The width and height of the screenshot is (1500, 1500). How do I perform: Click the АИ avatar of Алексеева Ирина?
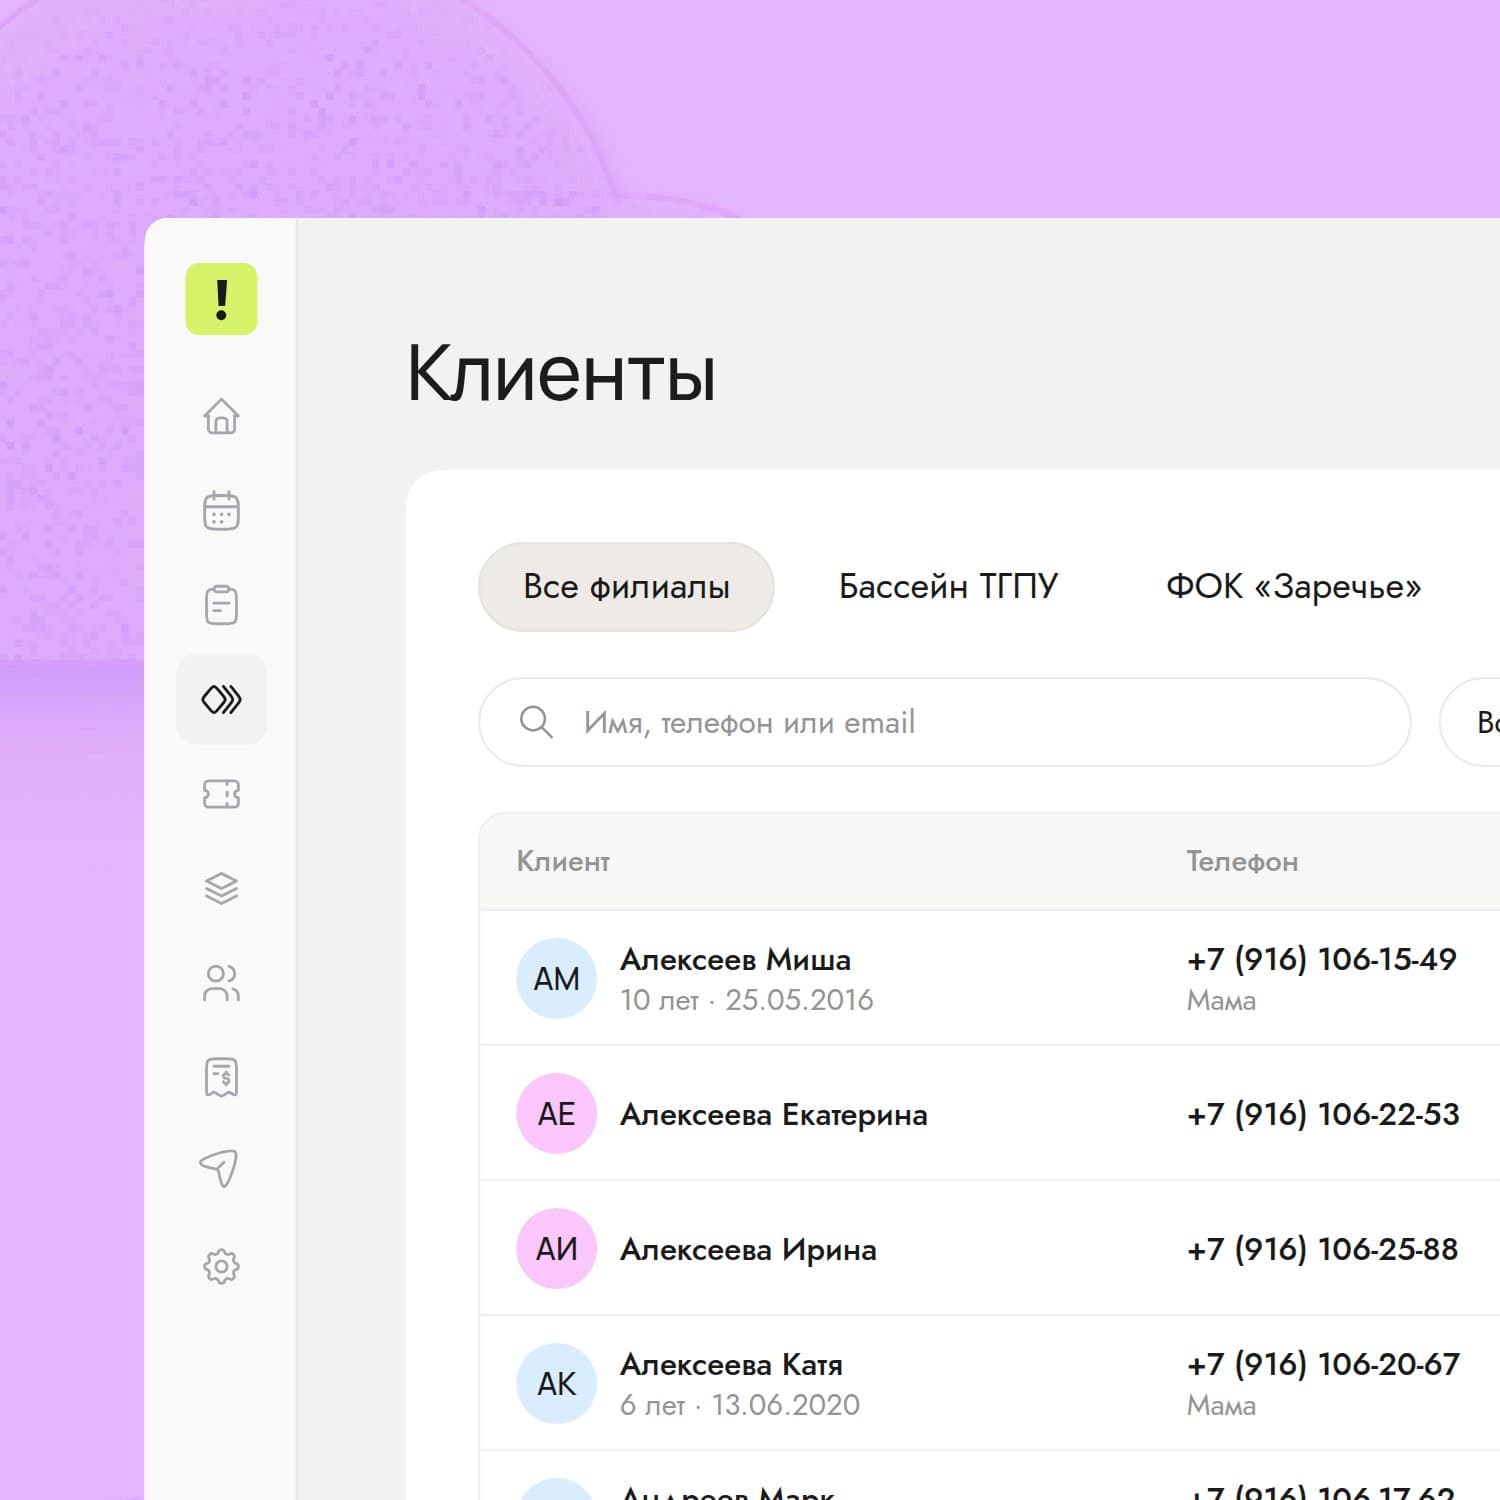coord(556,1248)
